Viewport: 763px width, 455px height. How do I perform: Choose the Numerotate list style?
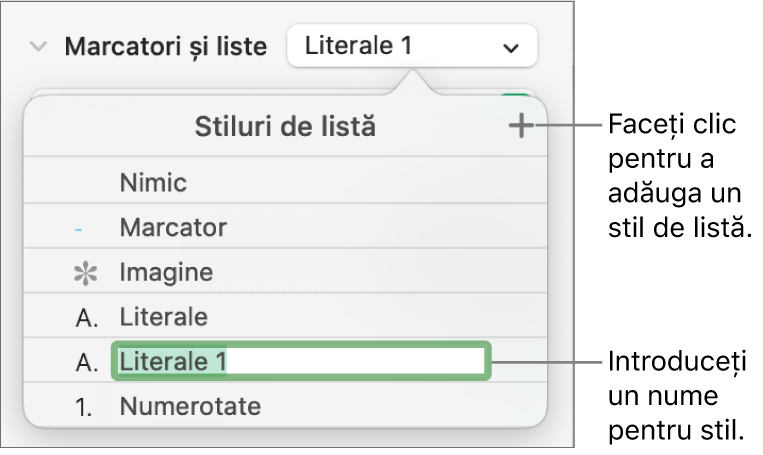pos(190,407)
